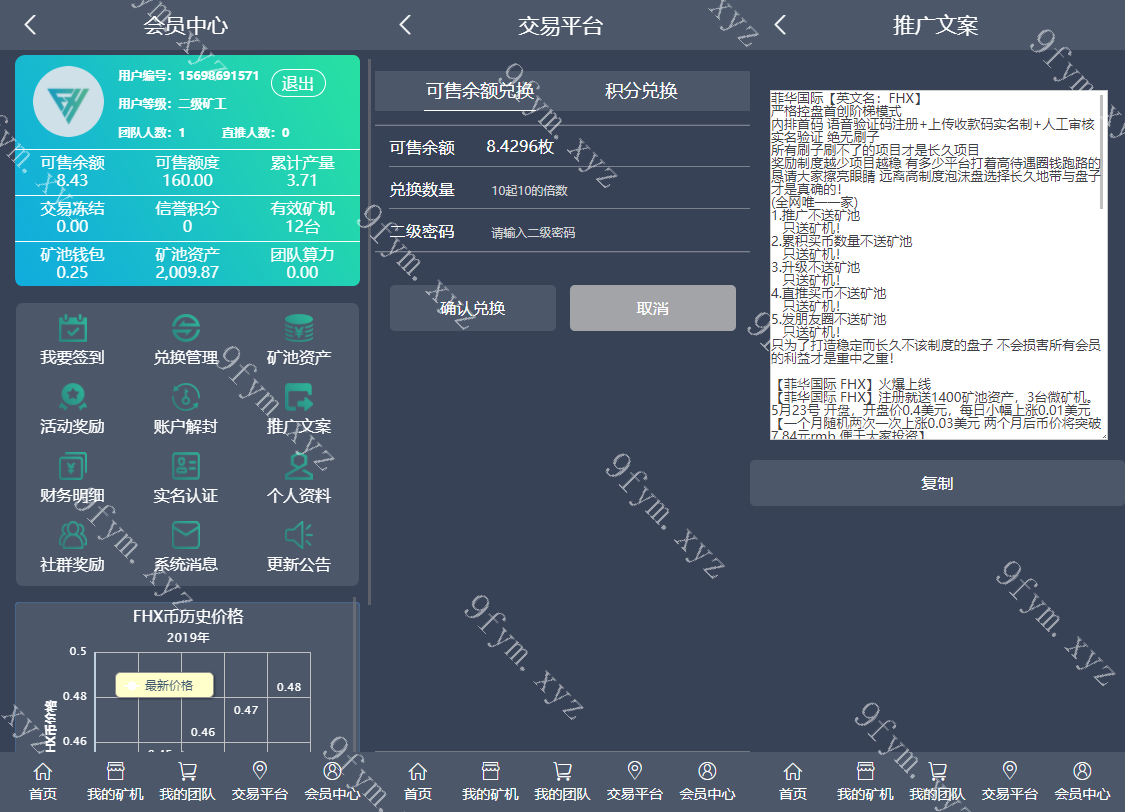Image resolution: width=1125 pixels, height=812 pixels.
Task: Click 交易冻结 0.00 stat
Action: 72,217
